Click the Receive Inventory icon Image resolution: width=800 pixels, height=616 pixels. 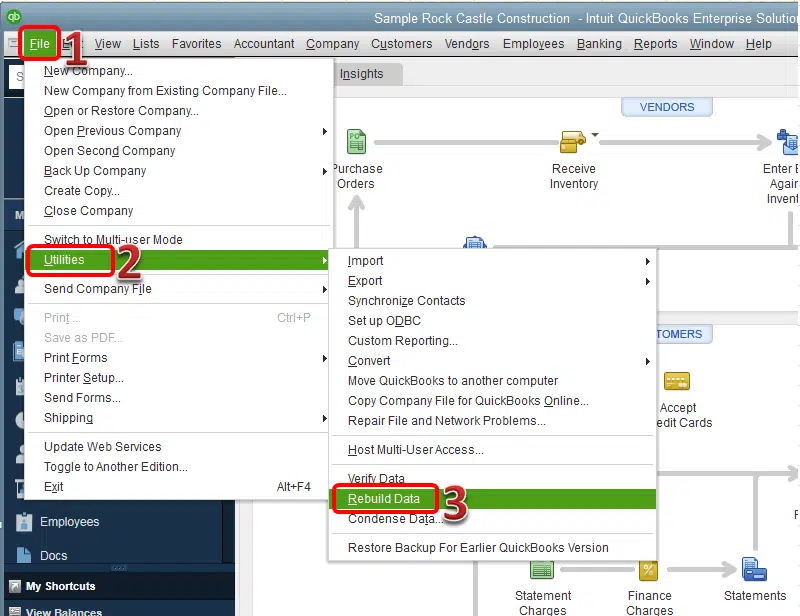[572, 141]
